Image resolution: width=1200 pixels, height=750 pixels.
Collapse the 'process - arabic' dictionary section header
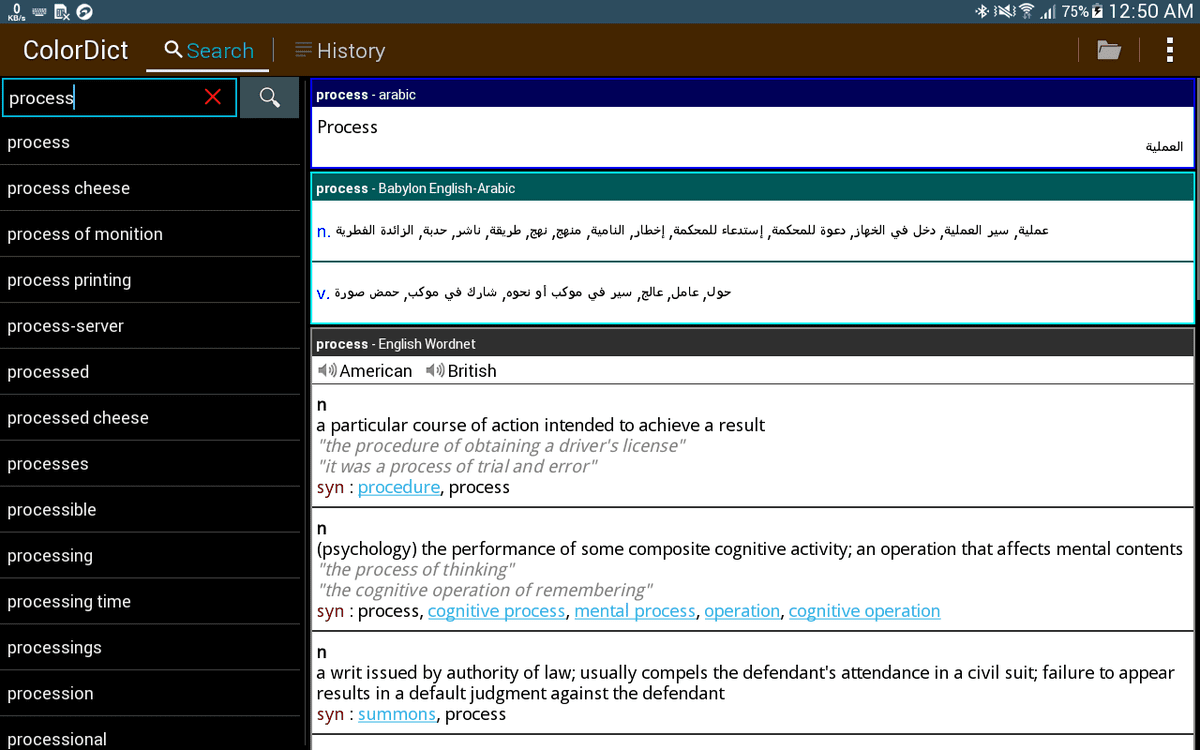(x=750, y=93)
